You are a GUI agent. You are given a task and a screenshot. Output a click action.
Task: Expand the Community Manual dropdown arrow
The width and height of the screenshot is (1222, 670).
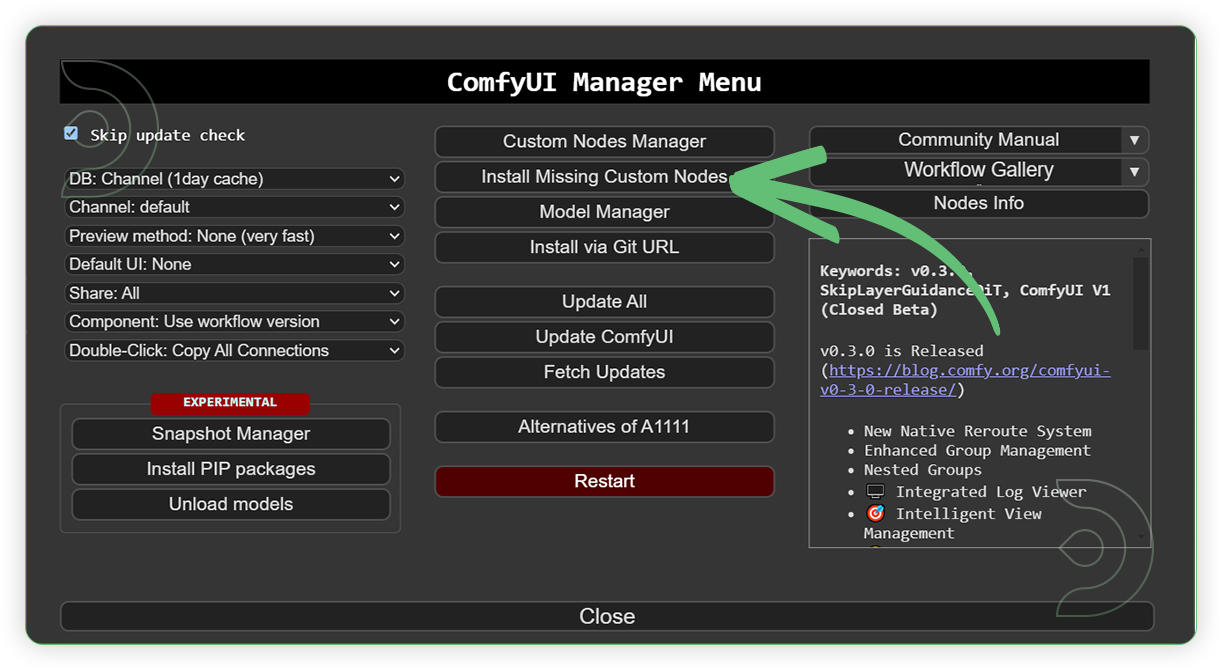[x=1135, y=140]
